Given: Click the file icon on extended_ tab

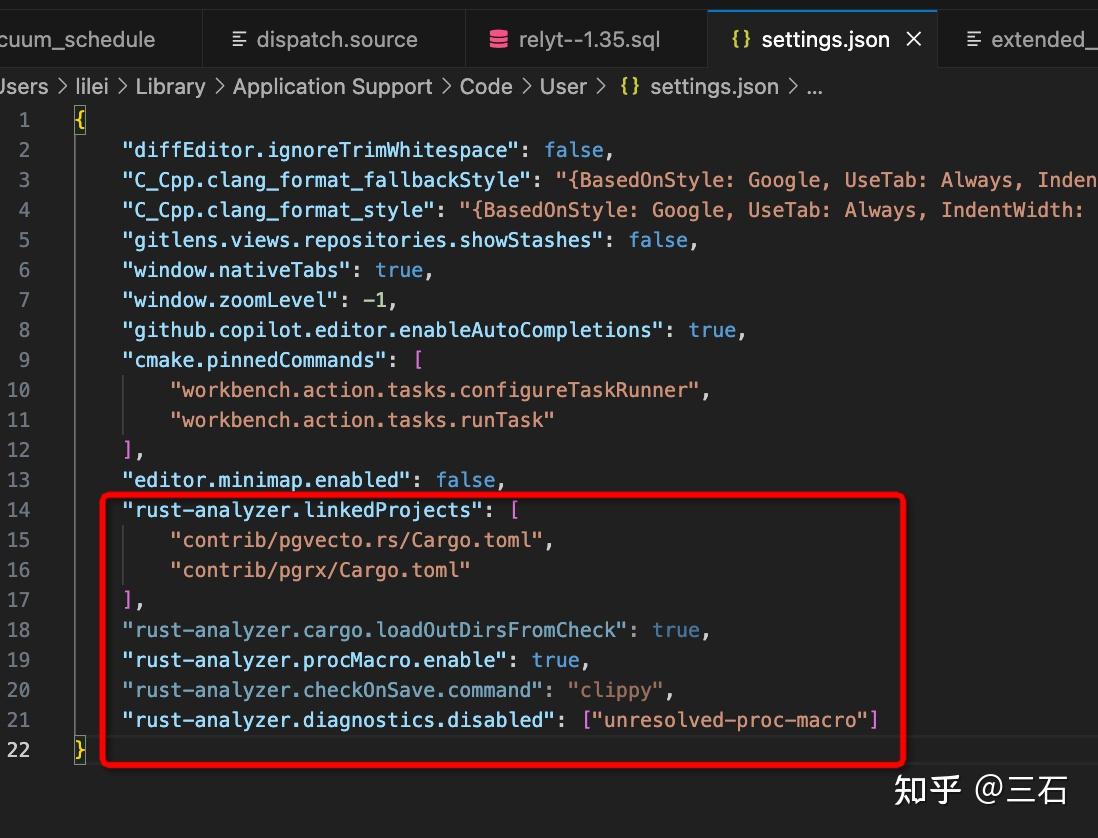Looking at the screenshot, I should pos(973,39).
